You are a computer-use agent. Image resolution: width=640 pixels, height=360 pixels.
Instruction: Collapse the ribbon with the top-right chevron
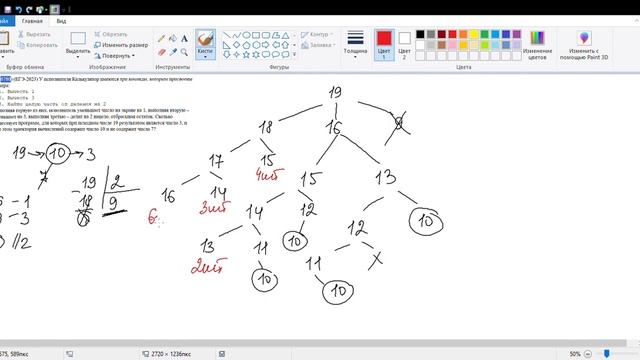(x=636, y=20)
